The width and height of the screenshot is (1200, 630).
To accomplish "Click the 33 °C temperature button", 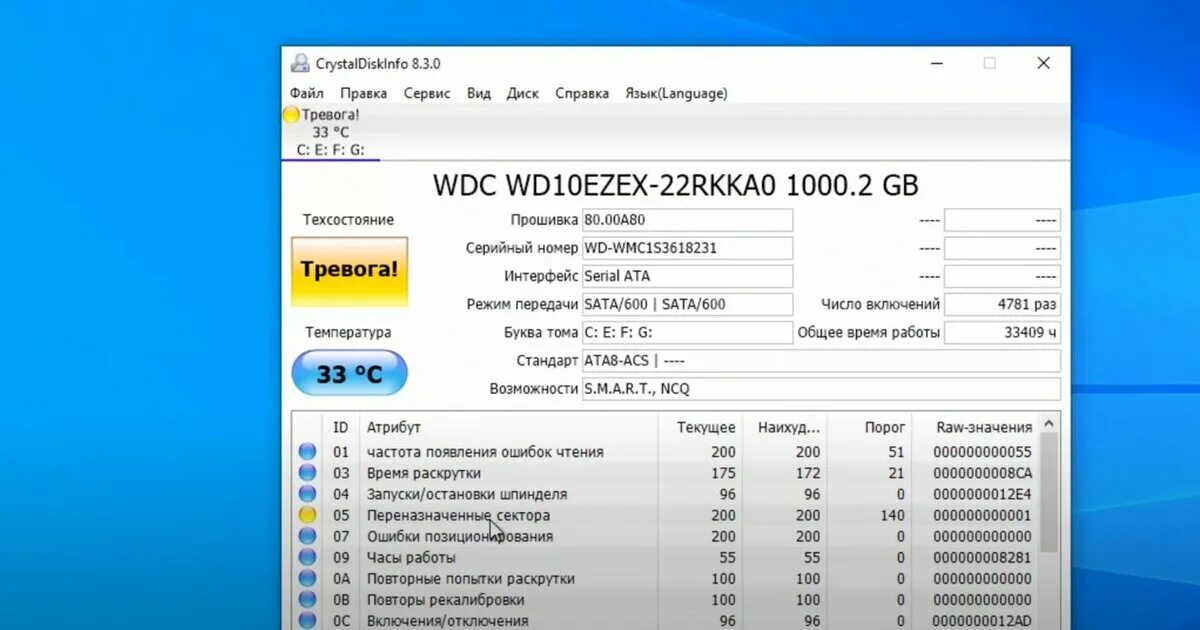I will point(349,372).
